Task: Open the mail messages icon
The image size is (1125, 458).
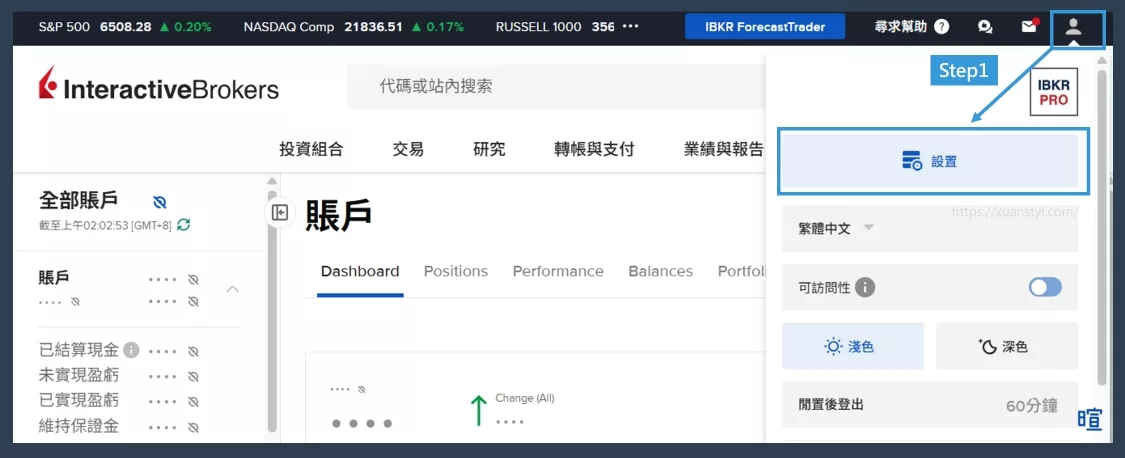Action: click(x=1030, y=27)
